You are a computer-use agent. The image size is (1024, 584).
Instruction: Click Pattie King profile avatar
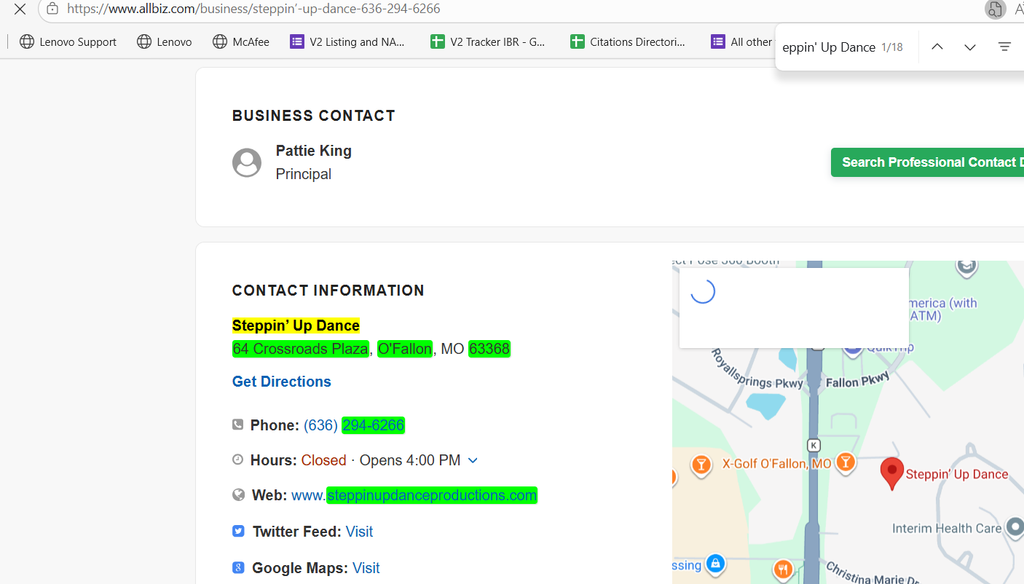coord(247,163)
